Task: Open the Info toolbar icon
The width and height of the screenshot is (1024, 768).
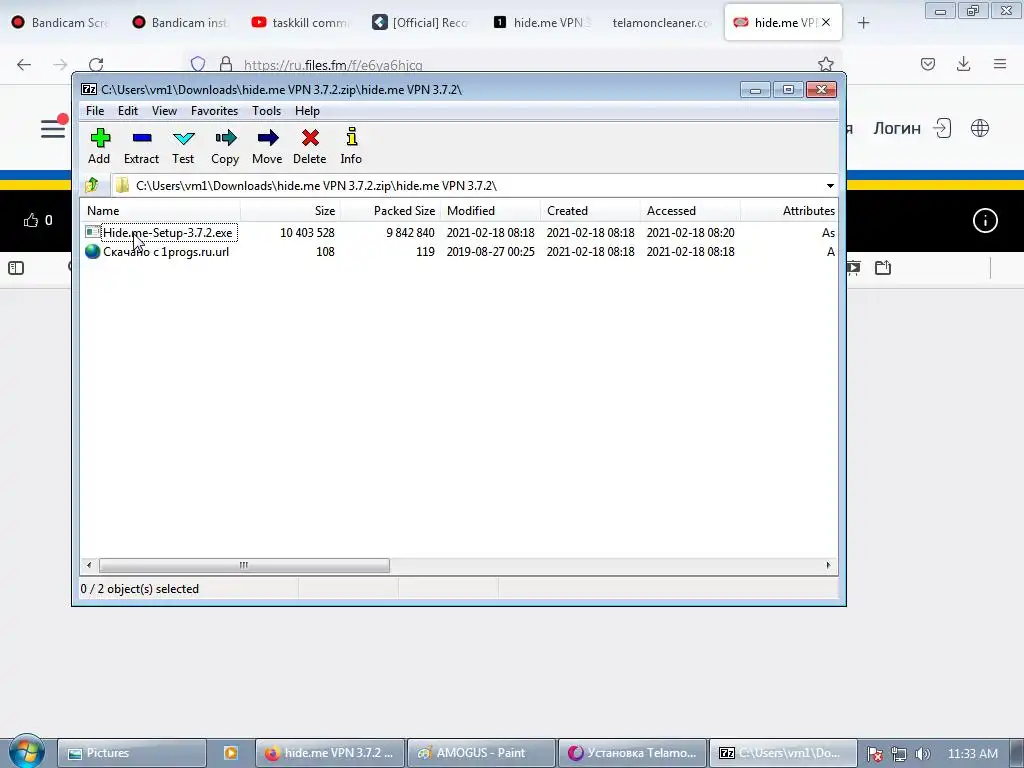Action: click(x=351, y=146)
